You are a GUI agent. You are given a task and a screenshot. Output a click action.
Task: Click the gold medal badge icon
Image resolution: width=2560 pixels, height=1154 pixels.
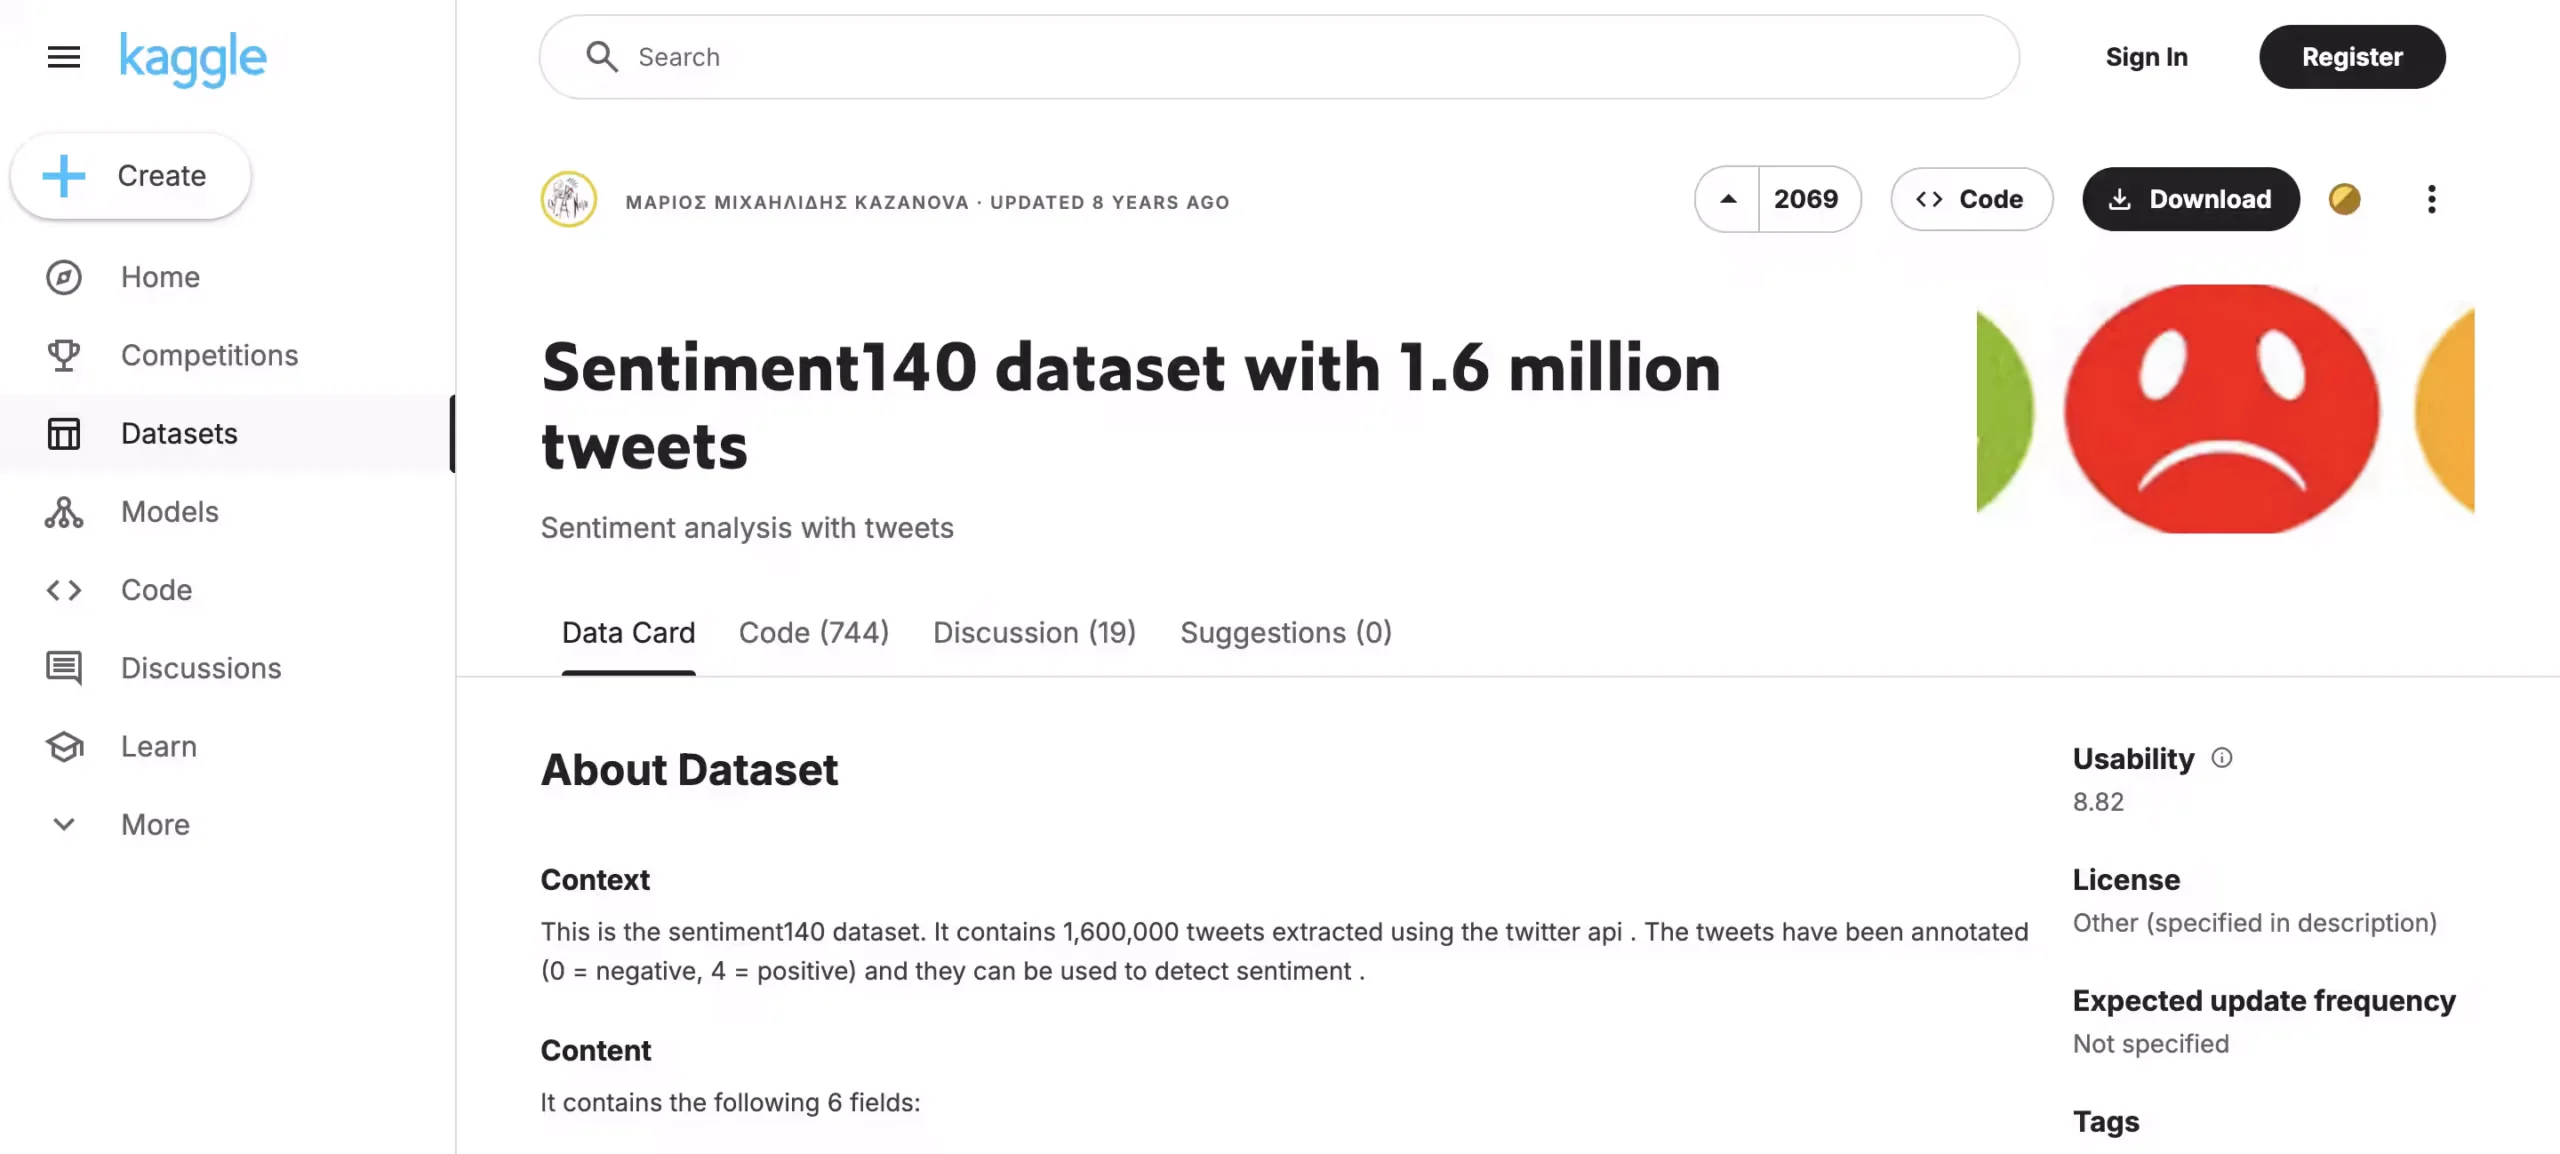pos(2344,199)
